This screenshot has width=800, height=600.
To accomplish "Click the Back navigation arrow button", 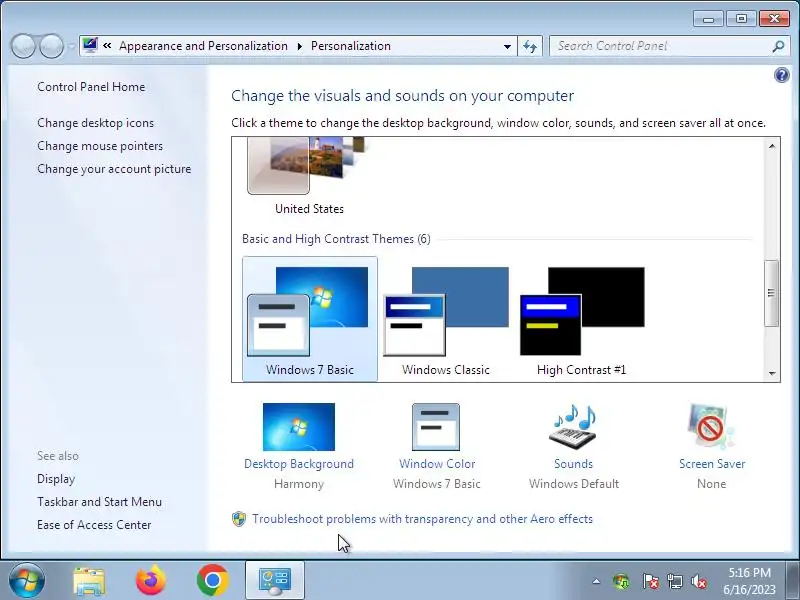I will [23, 46].
